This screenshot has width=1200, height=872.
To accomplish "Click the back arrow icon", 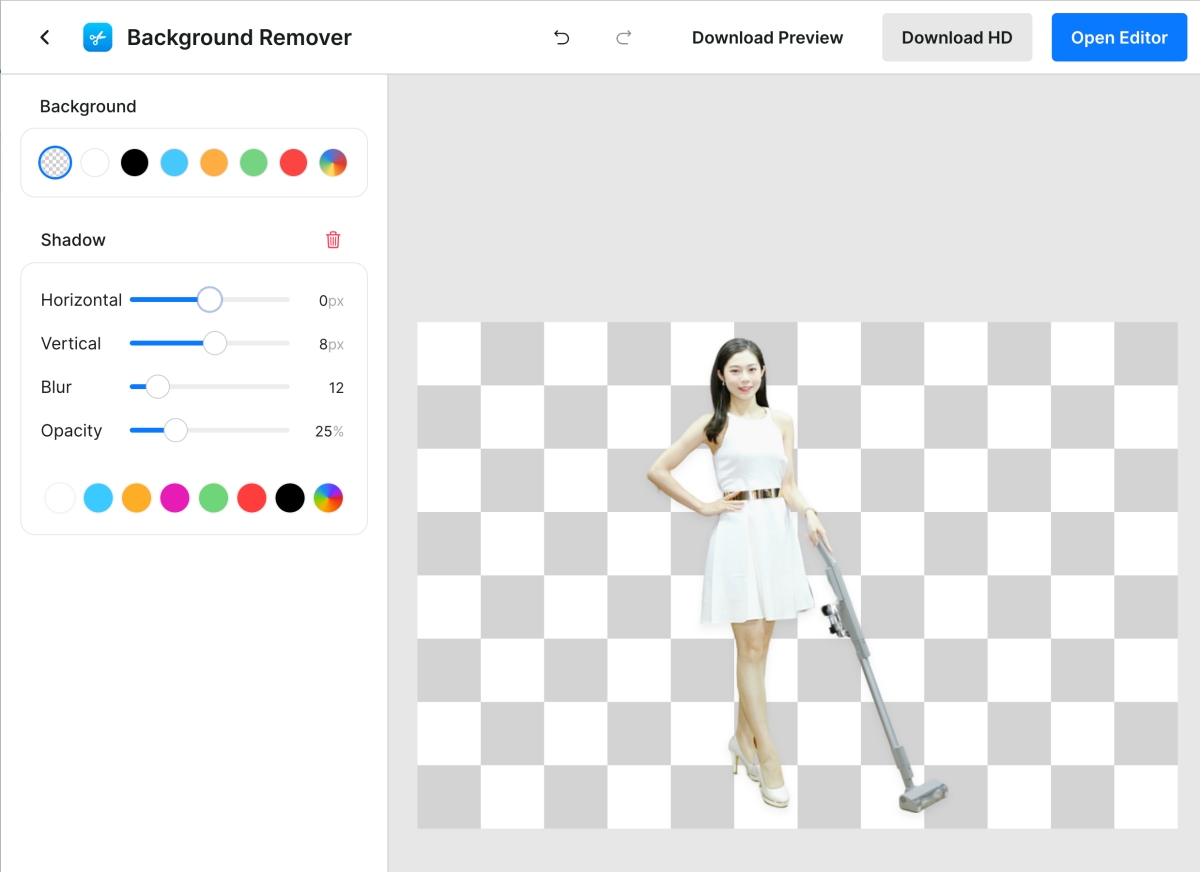I will pyautogui.click(x=45, y=38).
